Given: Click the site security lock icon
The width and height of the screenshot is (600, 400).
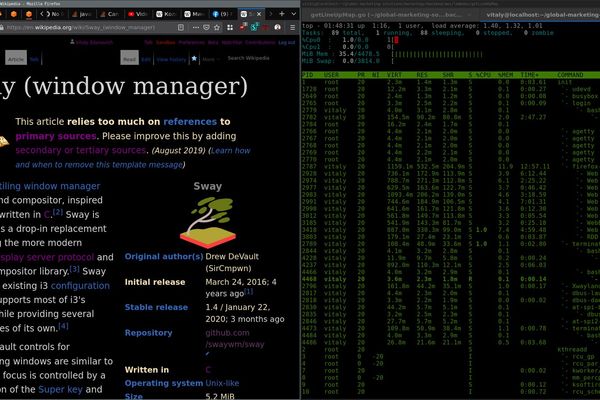Looking at the screenshot, I should 2,28.
